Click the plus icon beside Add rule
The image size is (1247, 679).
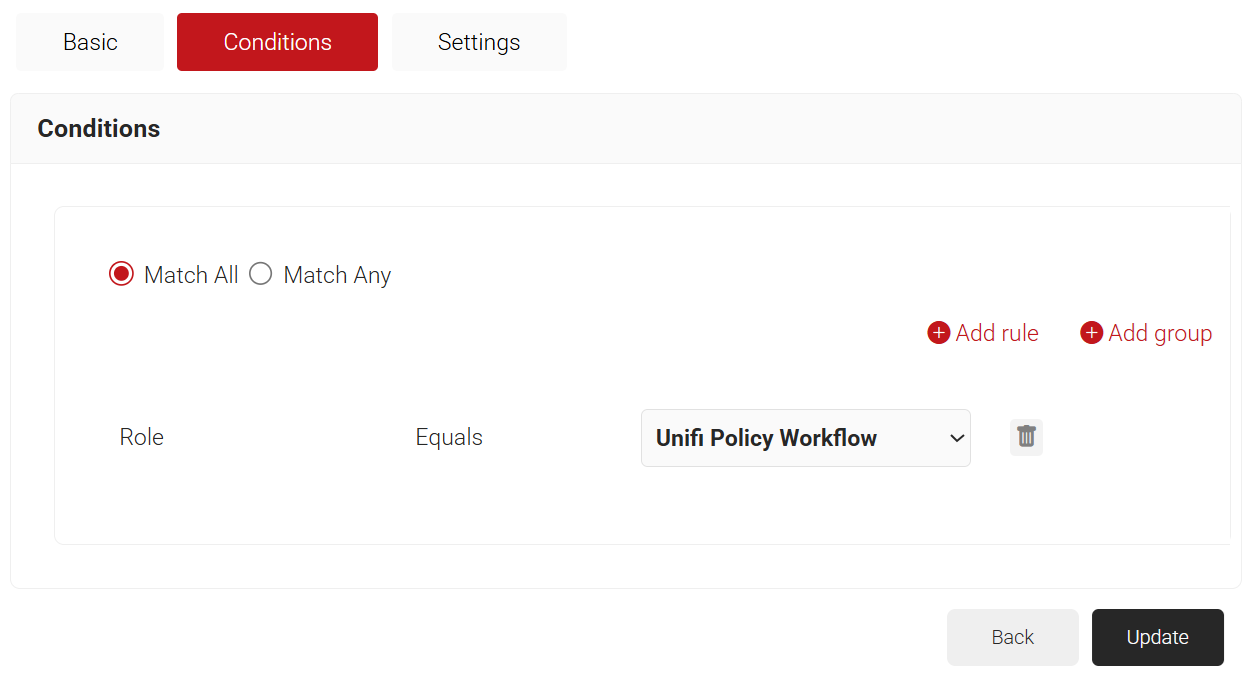[x=938, y=333]
